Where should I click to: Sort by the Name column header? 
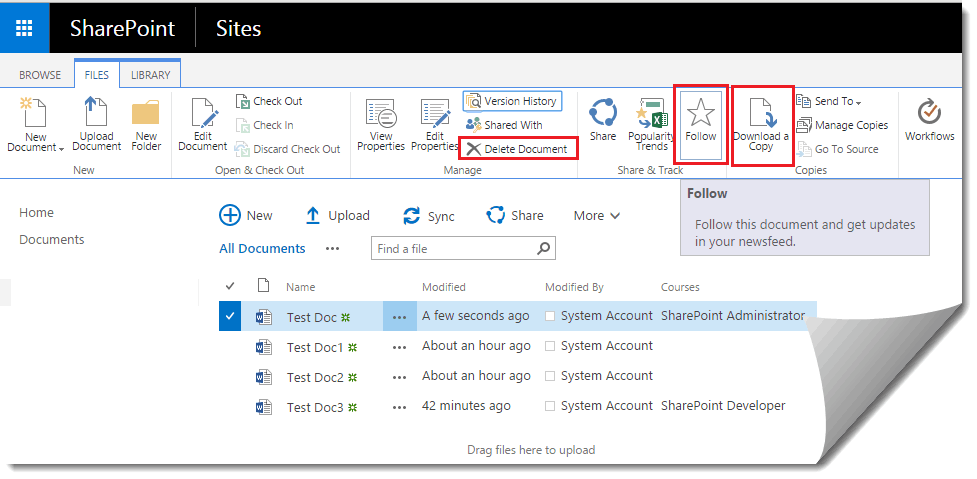(300, 287)
